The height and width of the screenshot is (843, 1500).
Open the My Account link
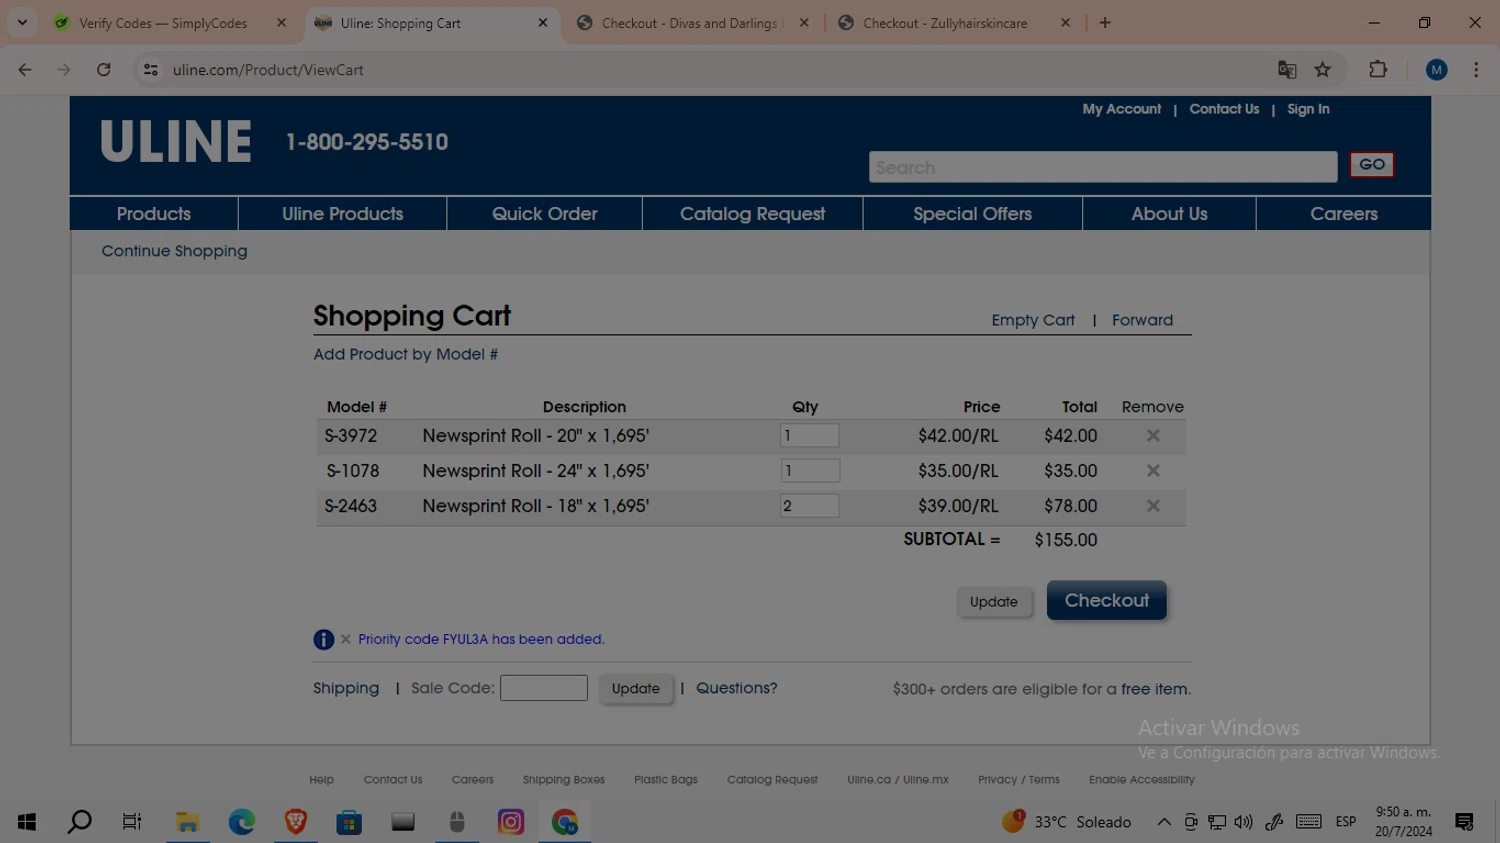(1122, 109)
